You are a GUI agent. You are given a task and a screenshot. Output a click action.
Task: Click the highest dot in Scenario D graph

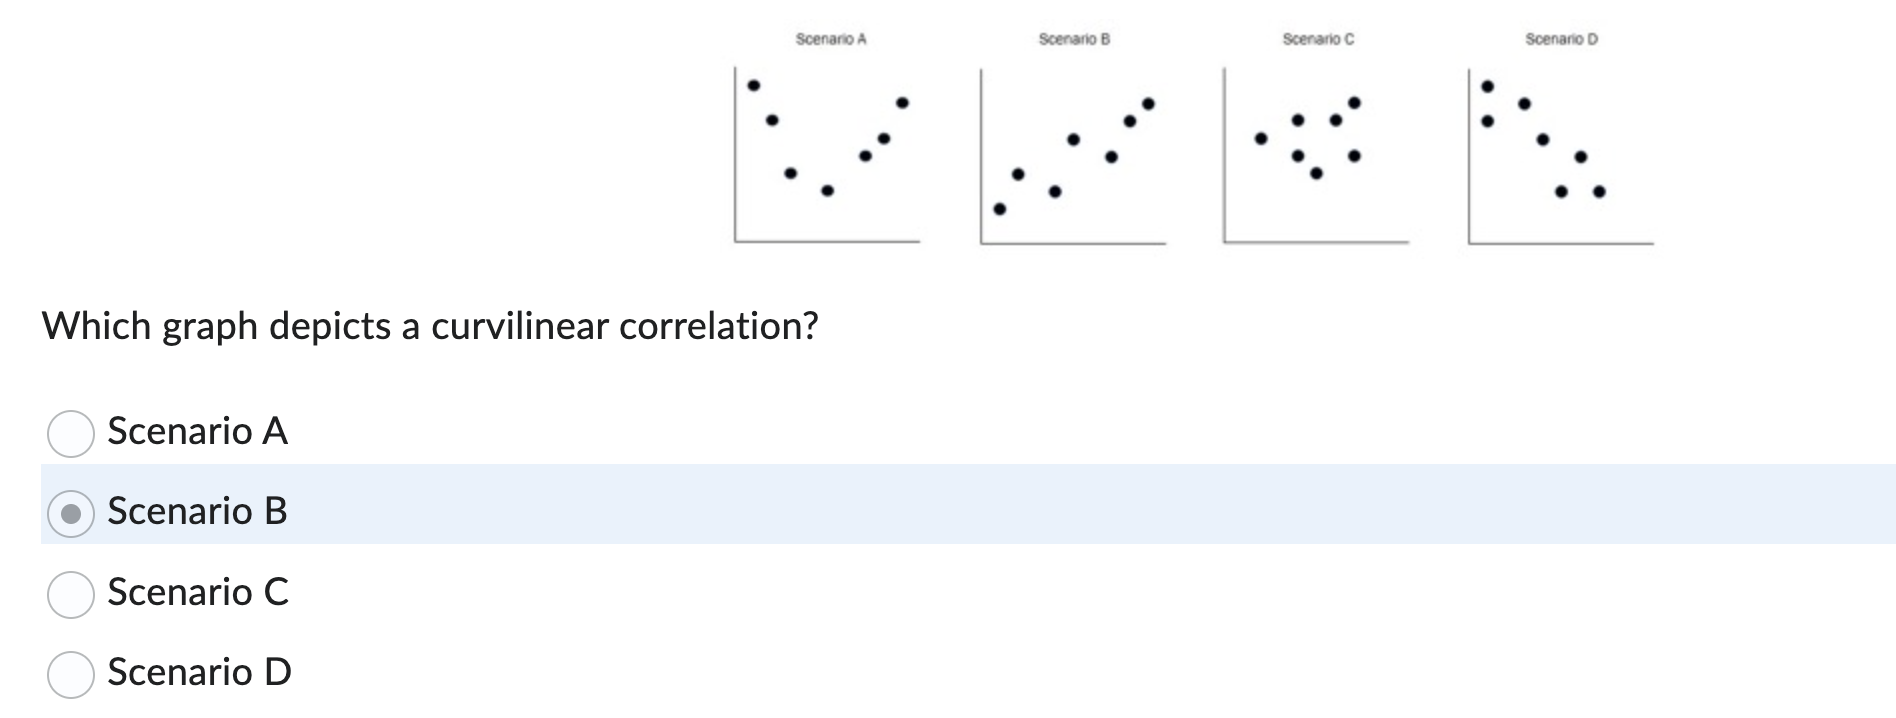point(1489,85)
